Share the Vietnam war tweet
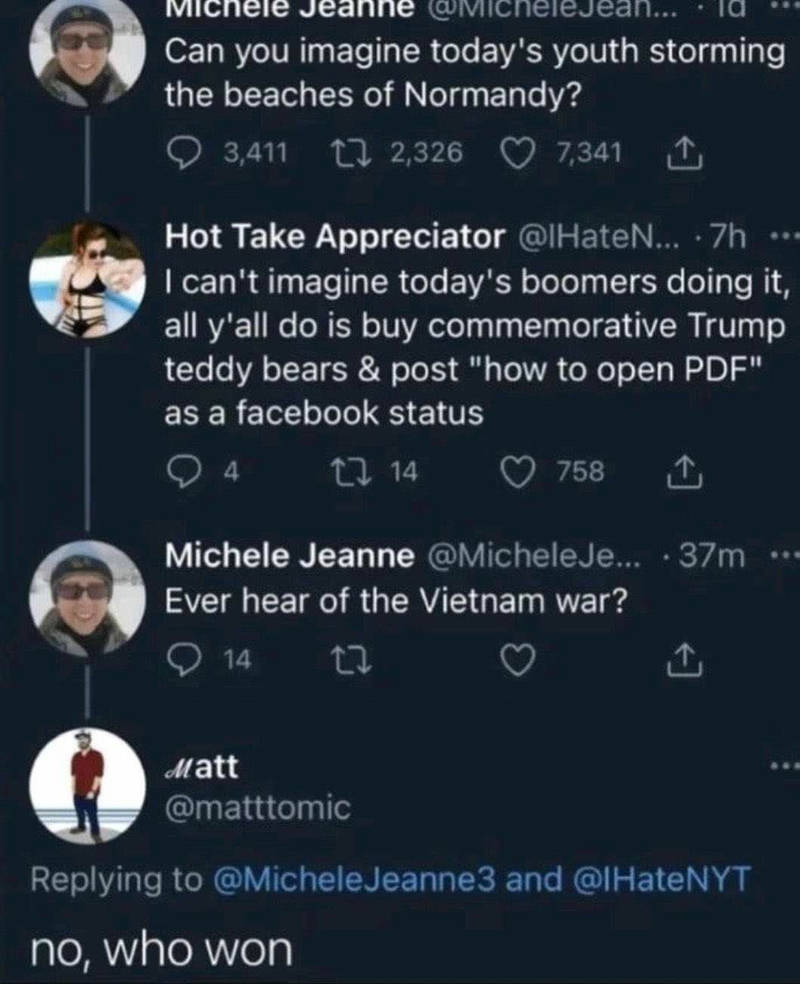 click(683, 661)
